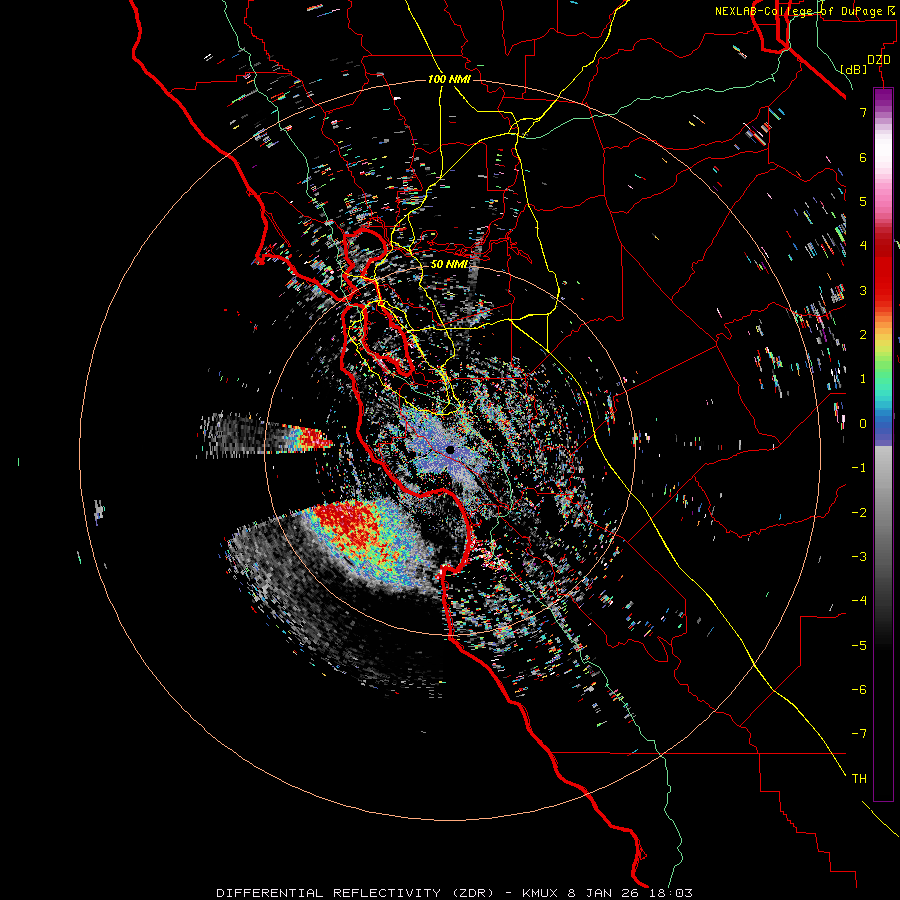Screen dimensions: 900x900
Task: Click the black radar site dot at center
Action: [450, 450]
